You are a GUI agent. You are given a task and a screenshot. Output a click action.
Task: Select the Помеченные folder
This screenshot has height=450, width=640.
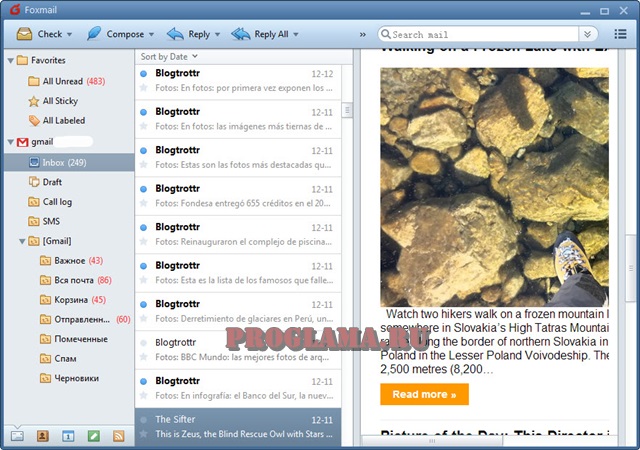coord(74,339)
